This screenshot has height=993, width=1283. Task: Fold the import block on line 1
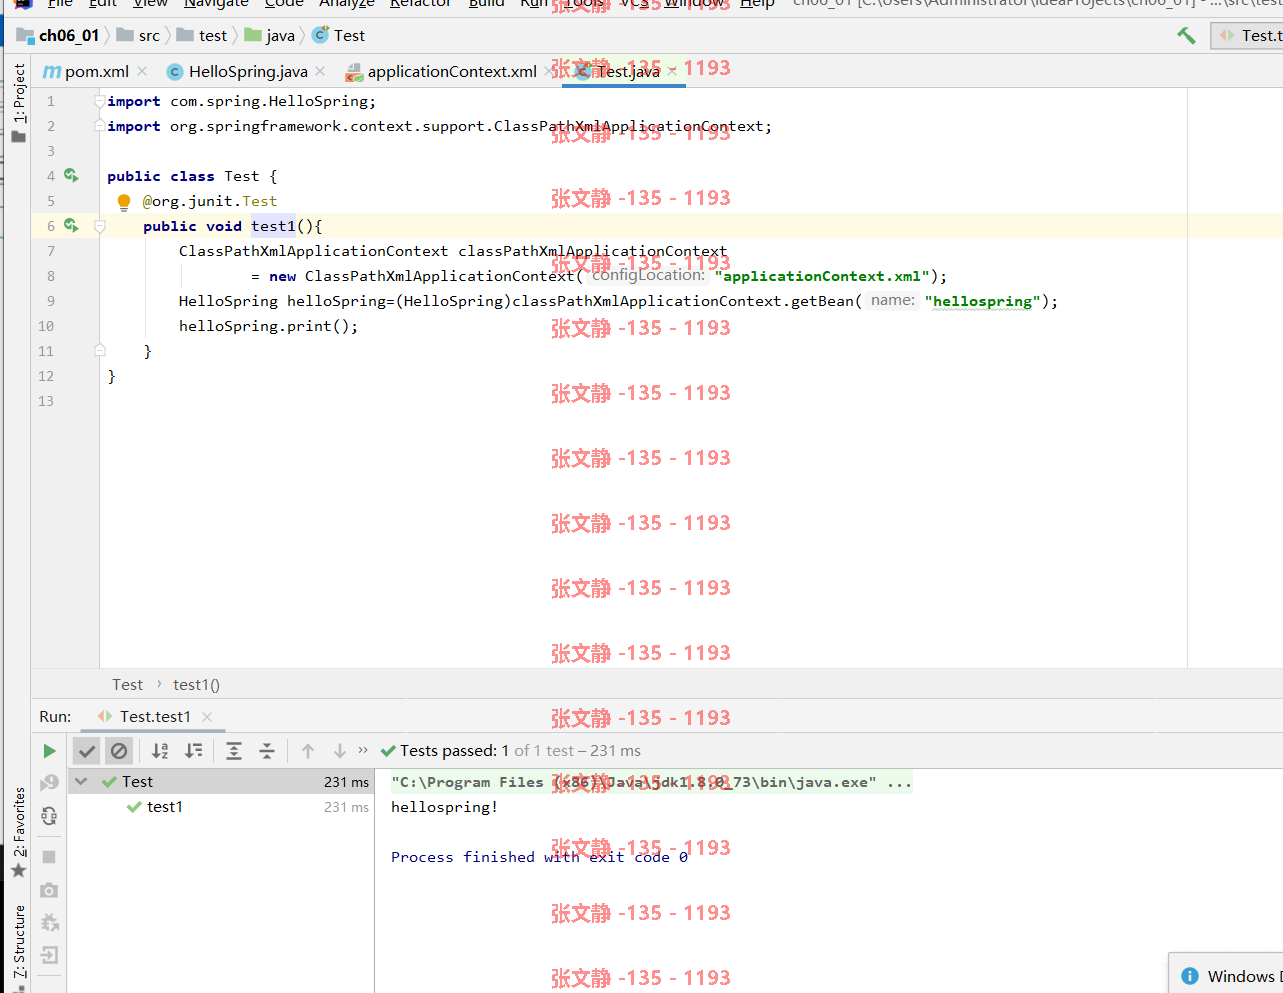[99, 101]
